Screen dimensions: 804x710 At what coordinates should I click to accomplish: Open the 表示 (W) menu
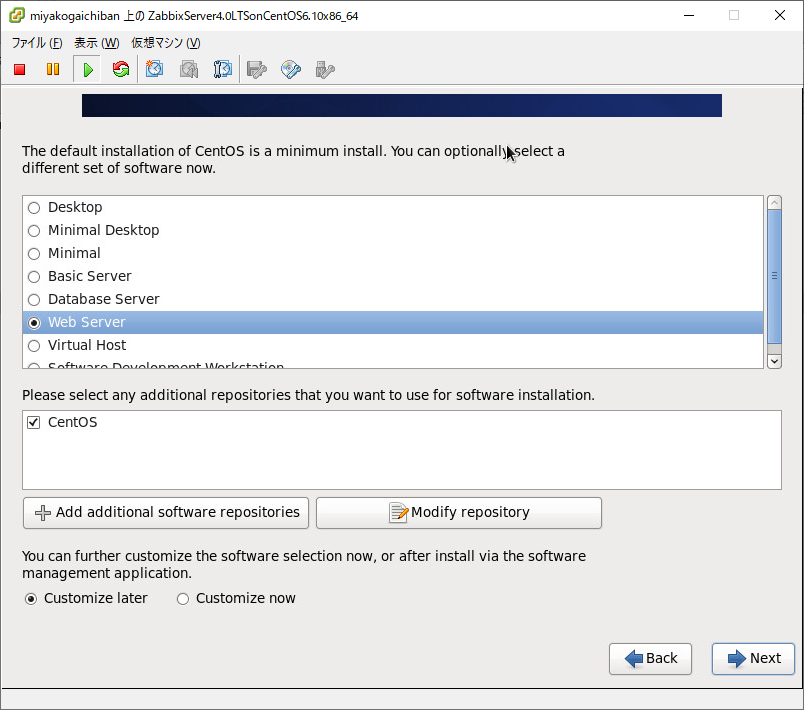click(x=96, y=43)
